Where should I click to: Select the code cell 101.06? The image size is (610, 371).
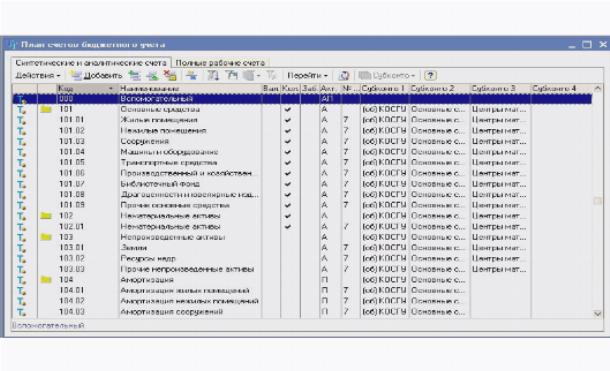87,173
